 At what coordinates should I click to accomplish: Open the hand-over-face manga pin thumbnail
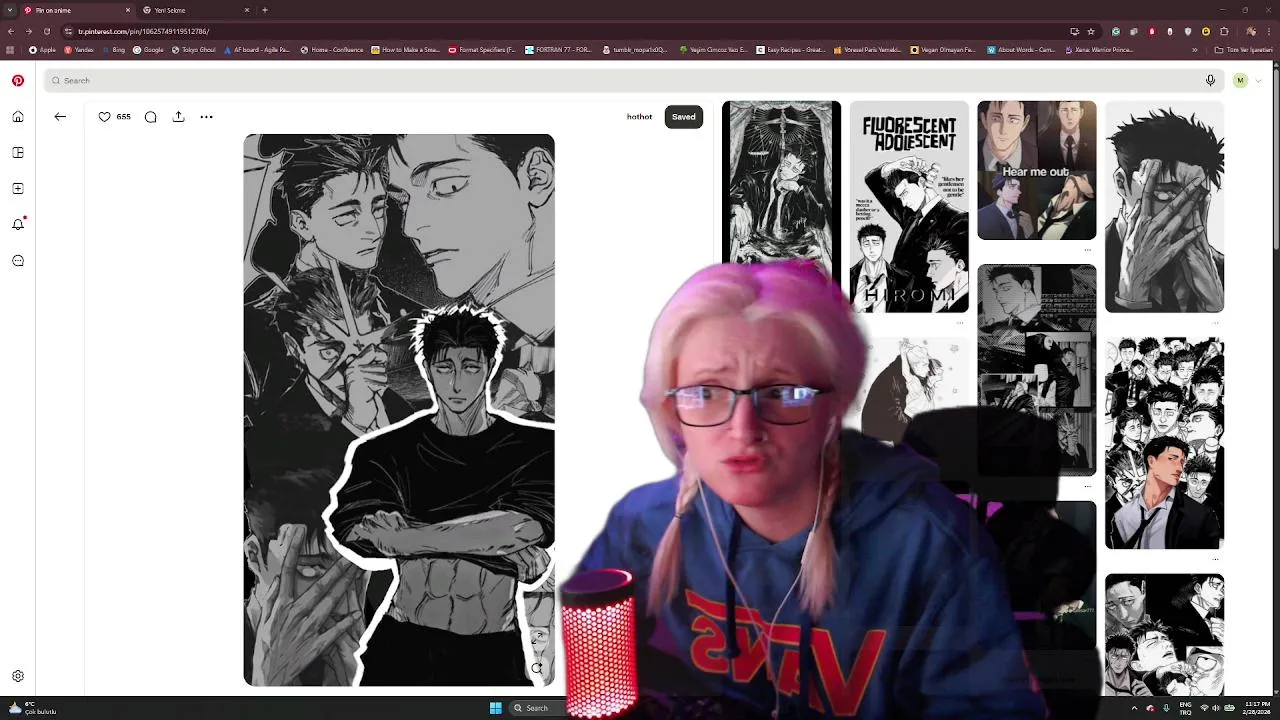tap(1164, 207)
